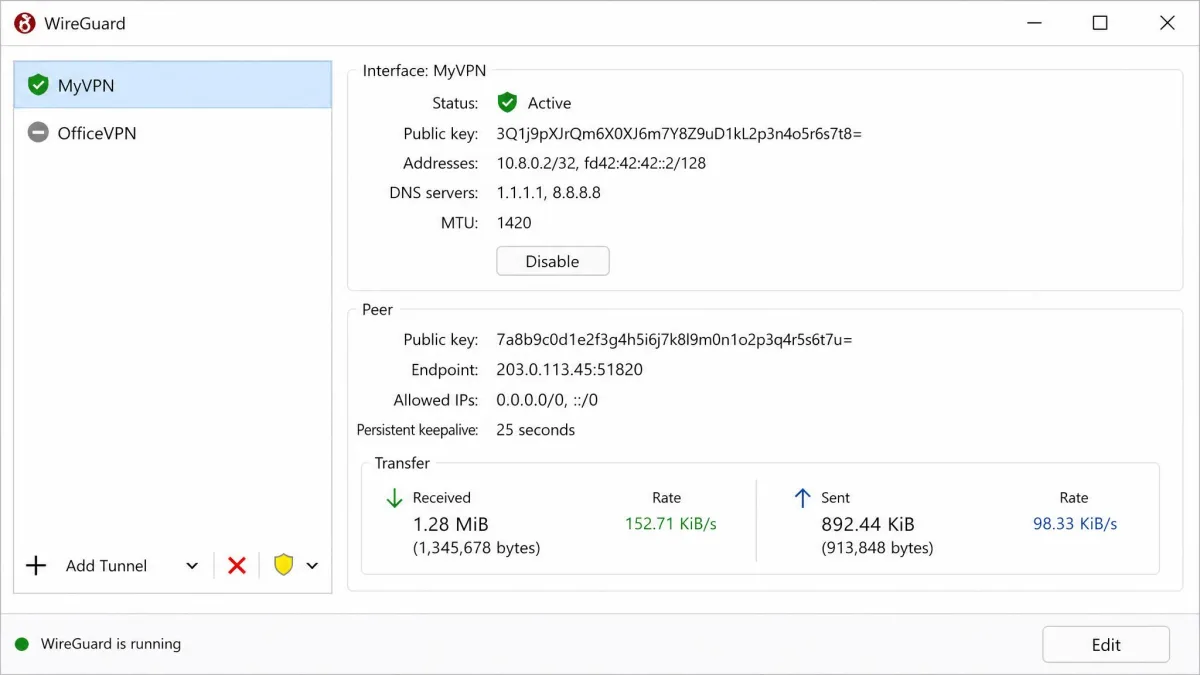Click DNS servers value 1.1.1.1, 8.8.8.8
The width and height of the screenshot is (1200, 675).
pos(549,193)
